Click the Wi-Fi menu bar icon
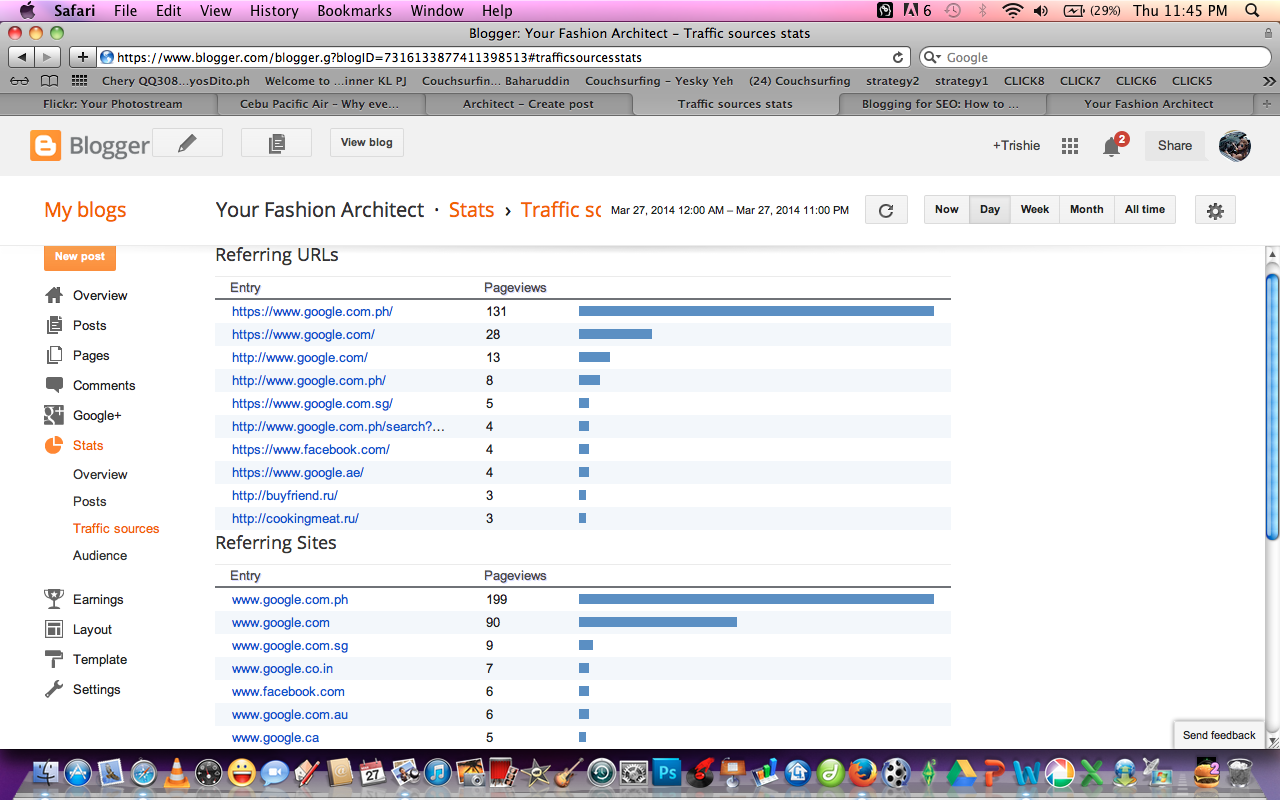The width and height of the screenshot is (1280, 800). (x=1012, y=11)
